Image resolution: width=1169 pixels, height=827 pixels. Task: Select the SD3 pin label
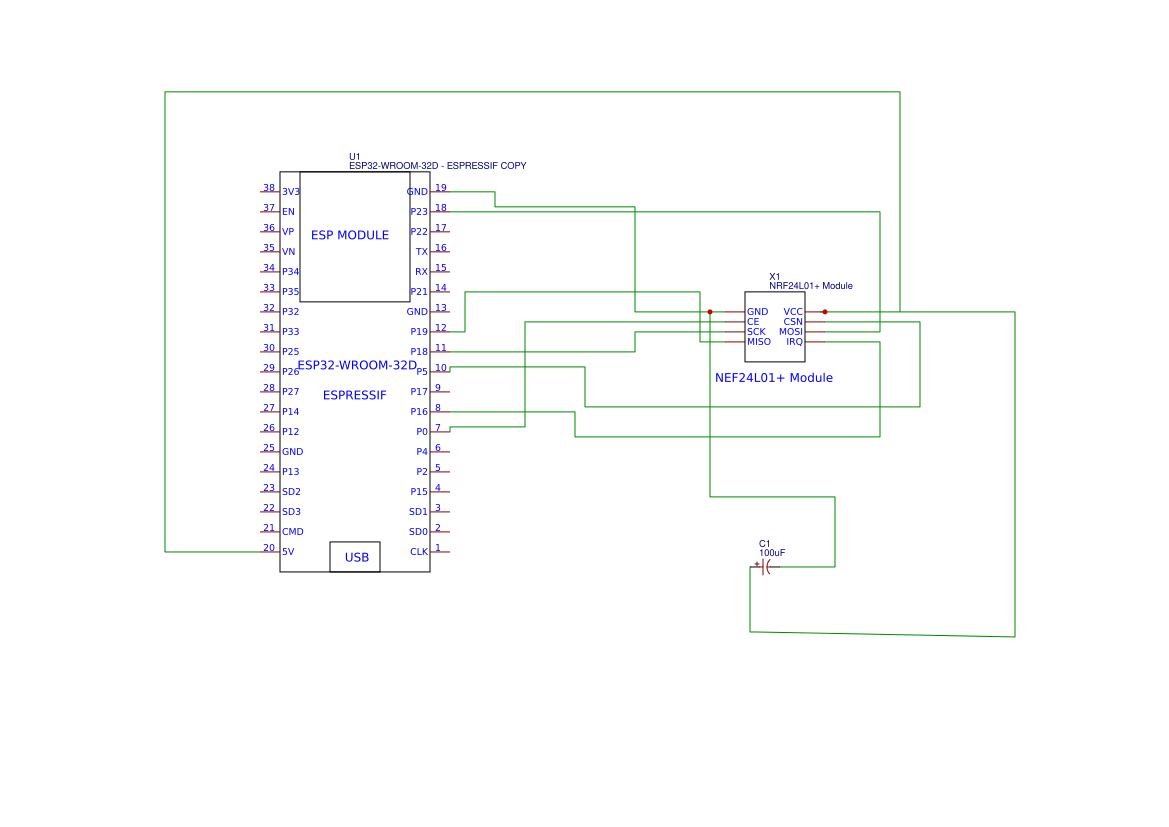(x=291, y=512)
